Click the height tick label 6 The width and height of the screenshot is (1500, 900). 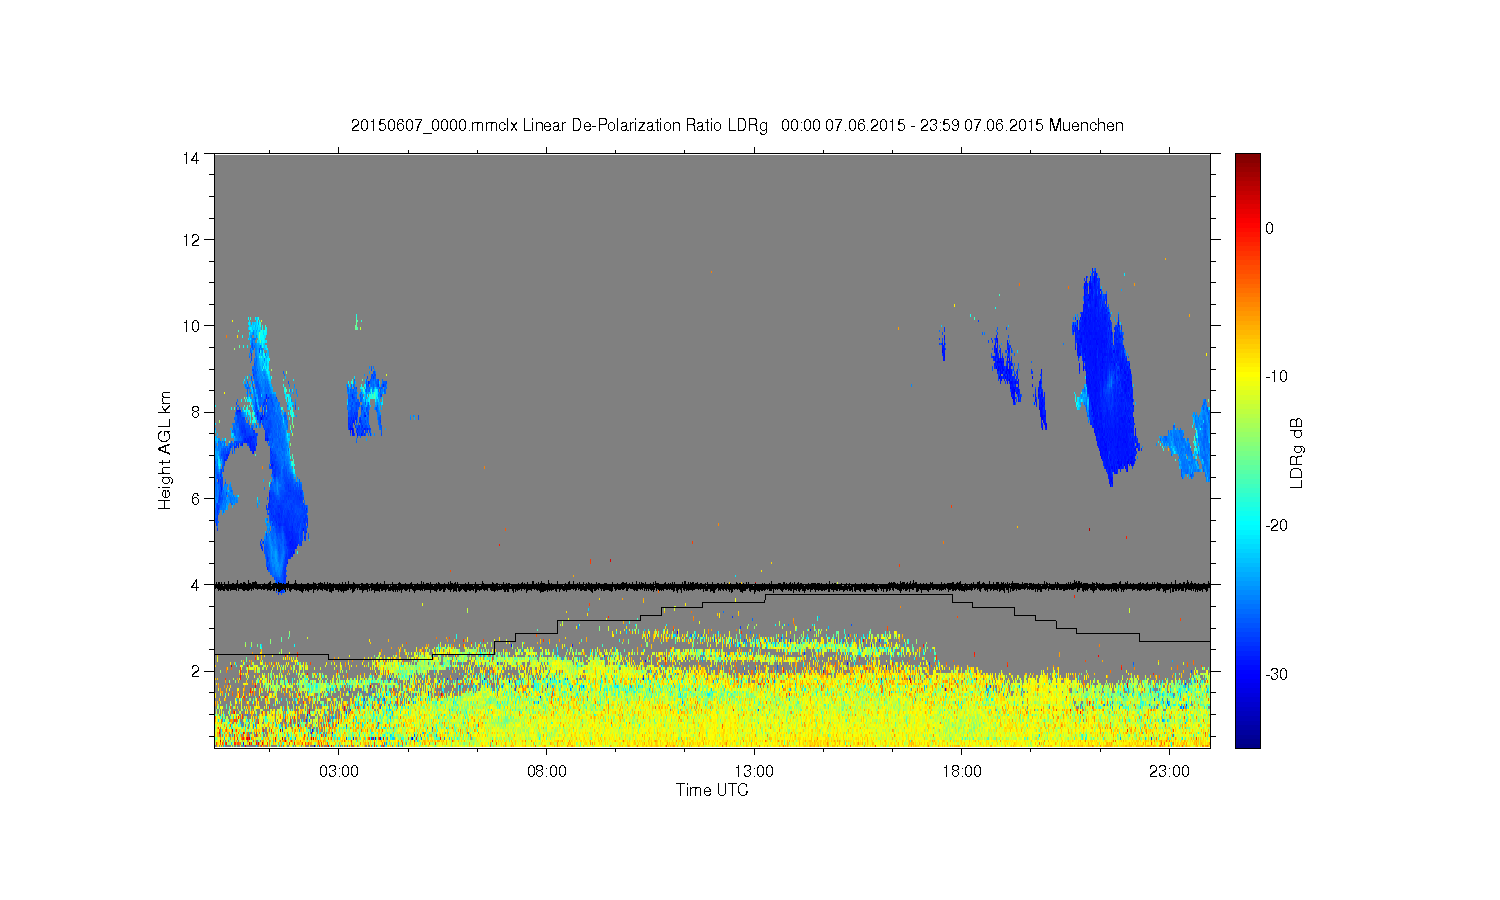195,499
